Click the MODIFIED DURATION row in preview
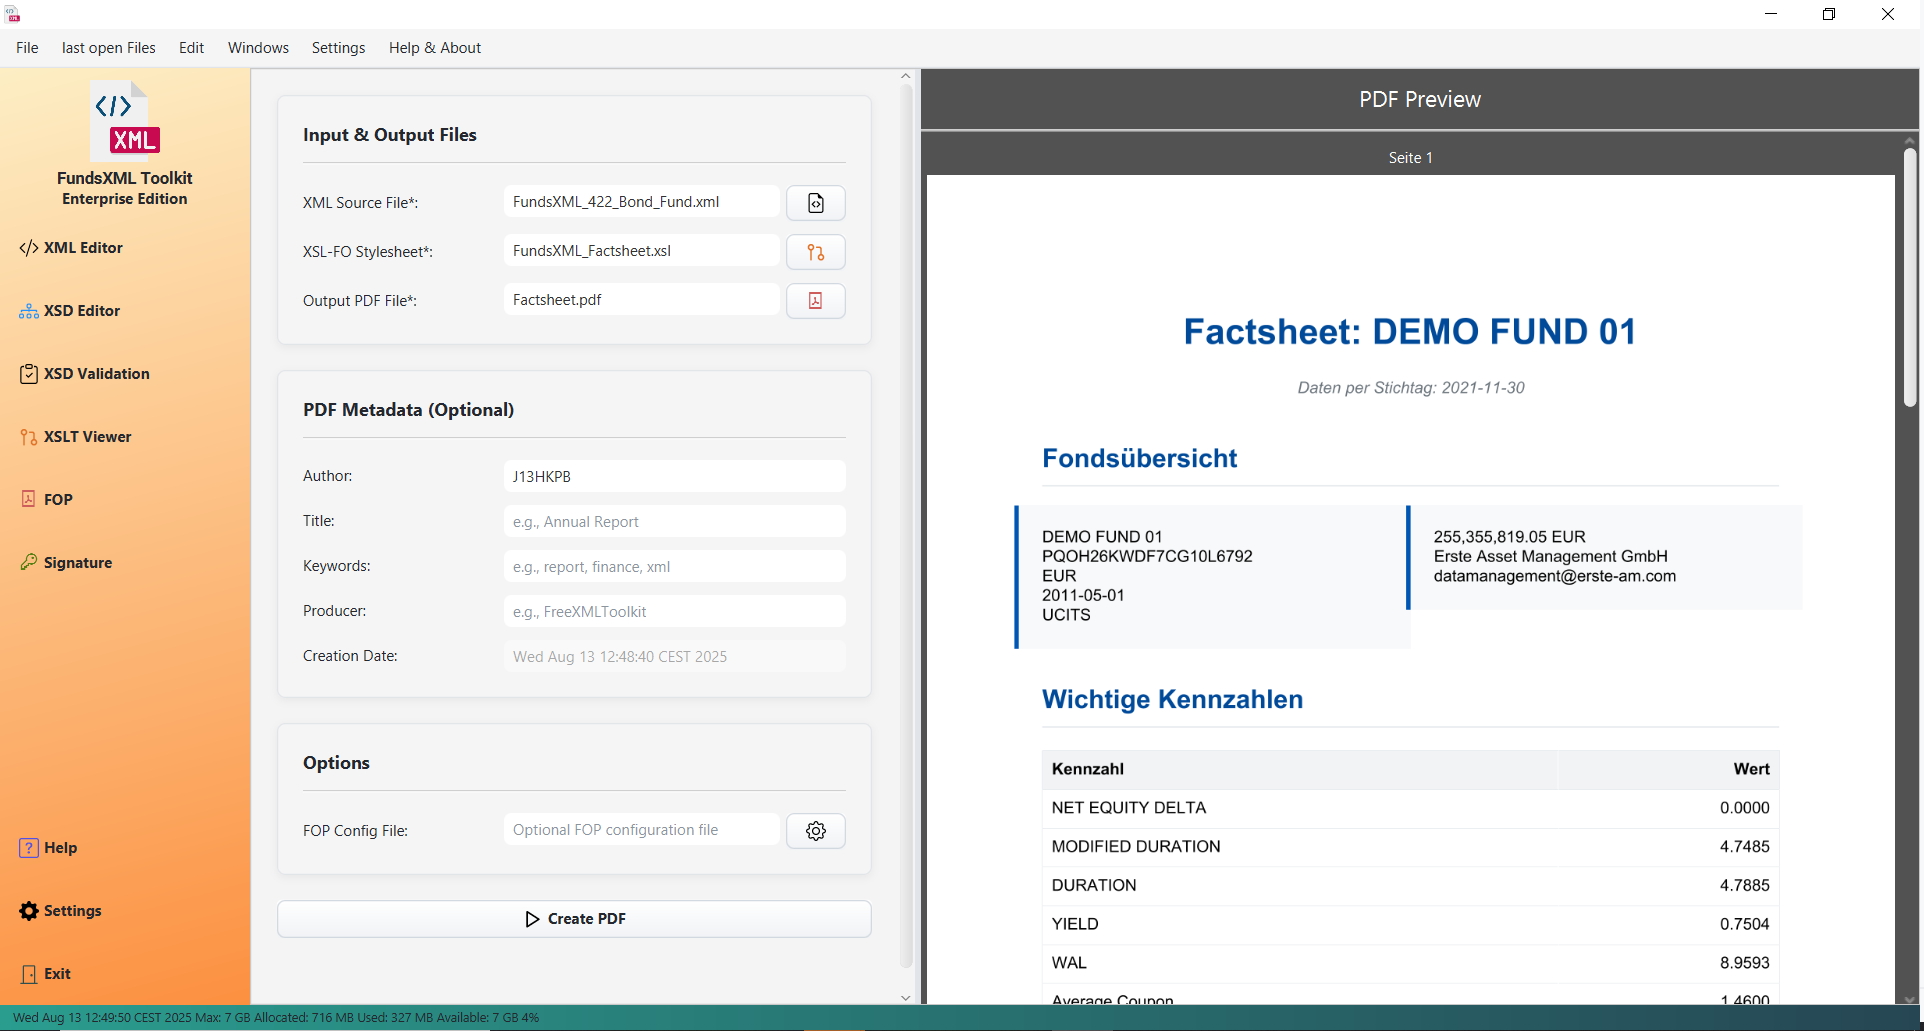 [x=1410, y=847]
